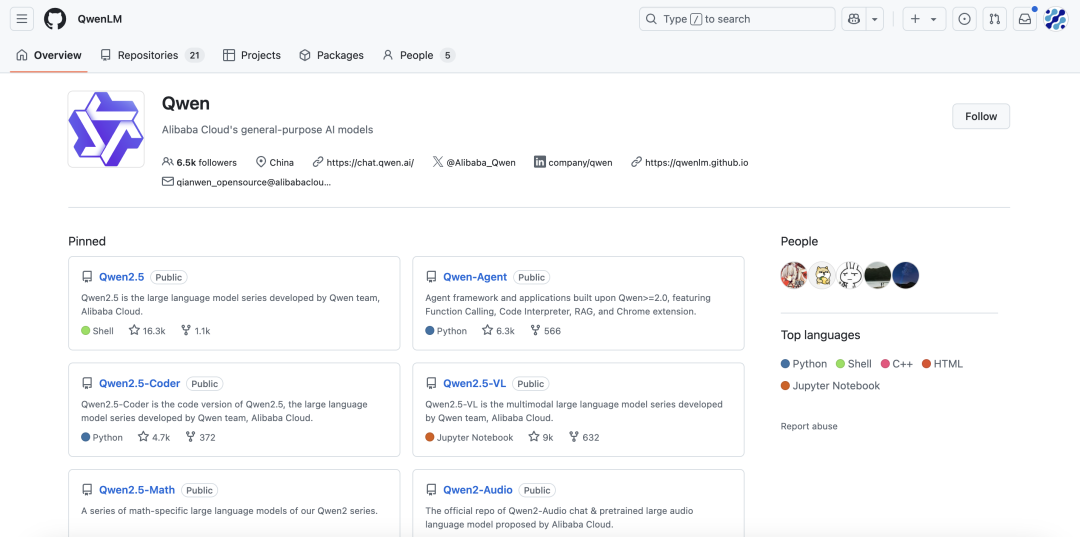Click the Pinned section heading
1080x537 pixels.
pyautogui.click(x=87, y=241)
